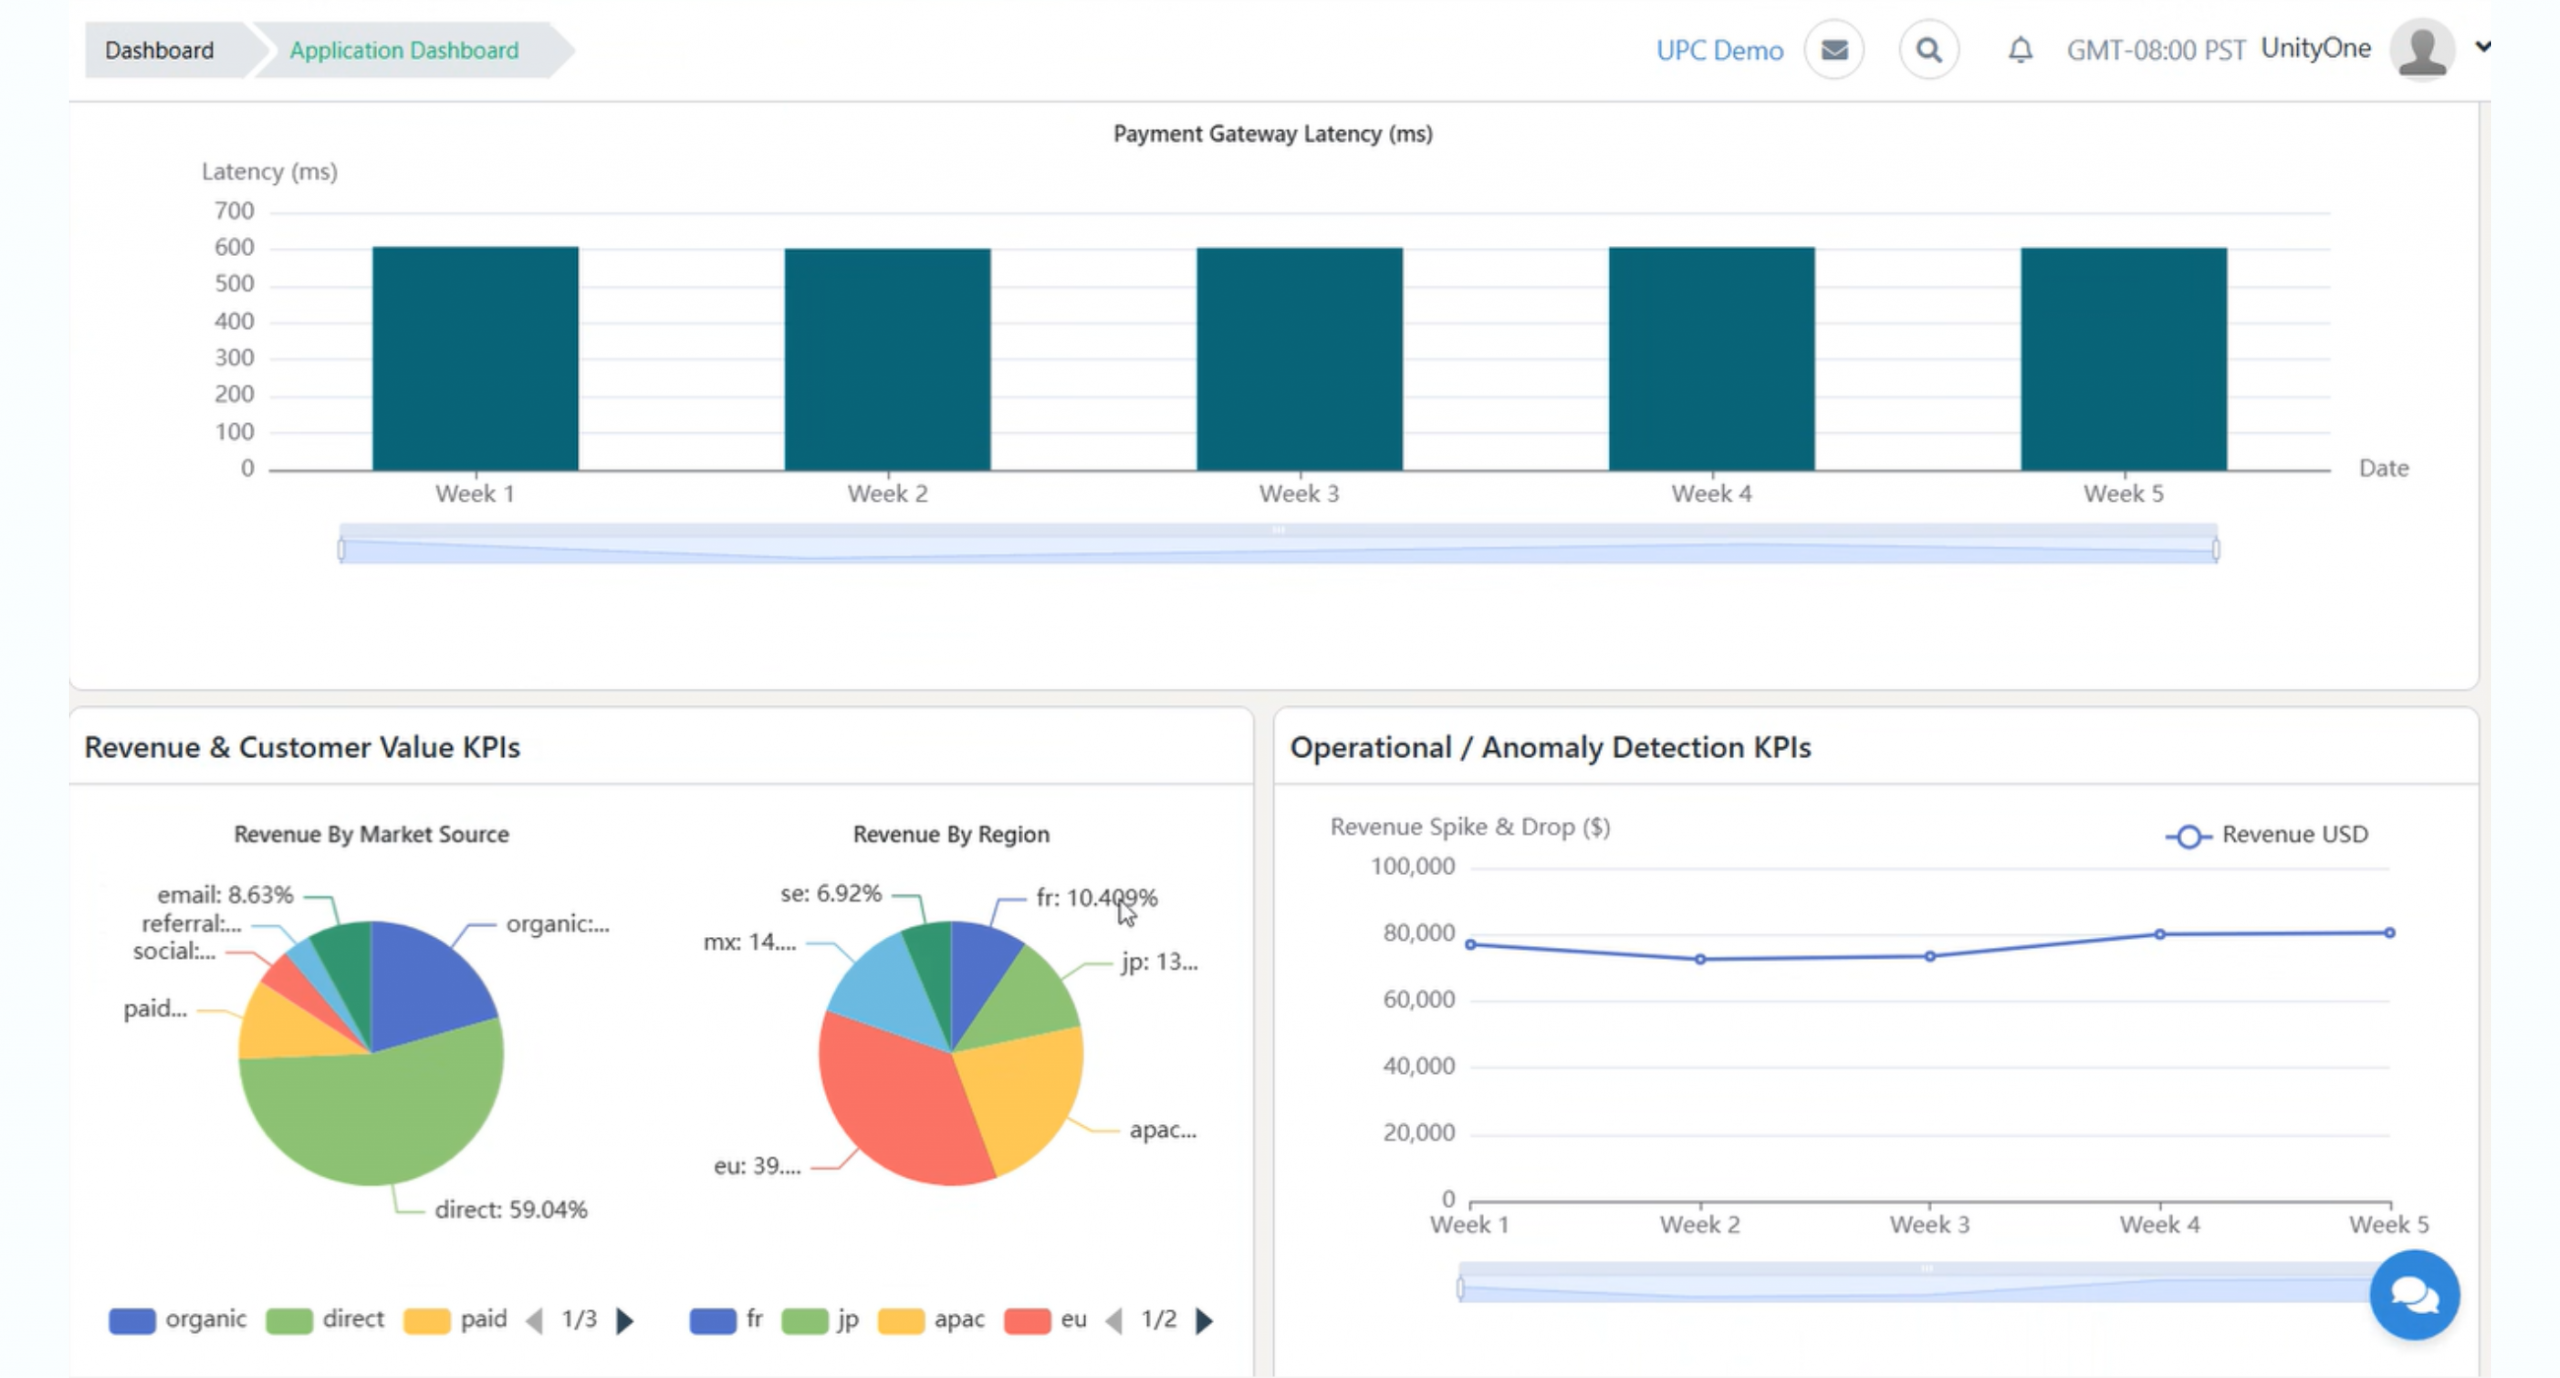Image resolution: width=2560 pixels, height=1378 pixels.
Task: Click the search magnifier icon
Action: point(1928,50)
